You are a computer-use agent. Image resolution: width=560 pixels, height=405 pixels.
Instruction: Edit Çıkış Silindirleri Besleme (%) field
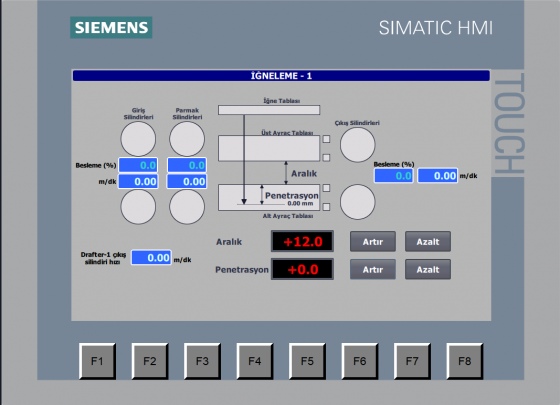[x=394, y=176]
